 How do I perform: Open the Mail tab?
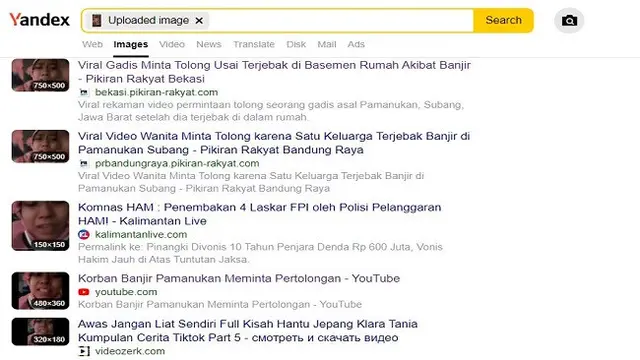(327, 44)
